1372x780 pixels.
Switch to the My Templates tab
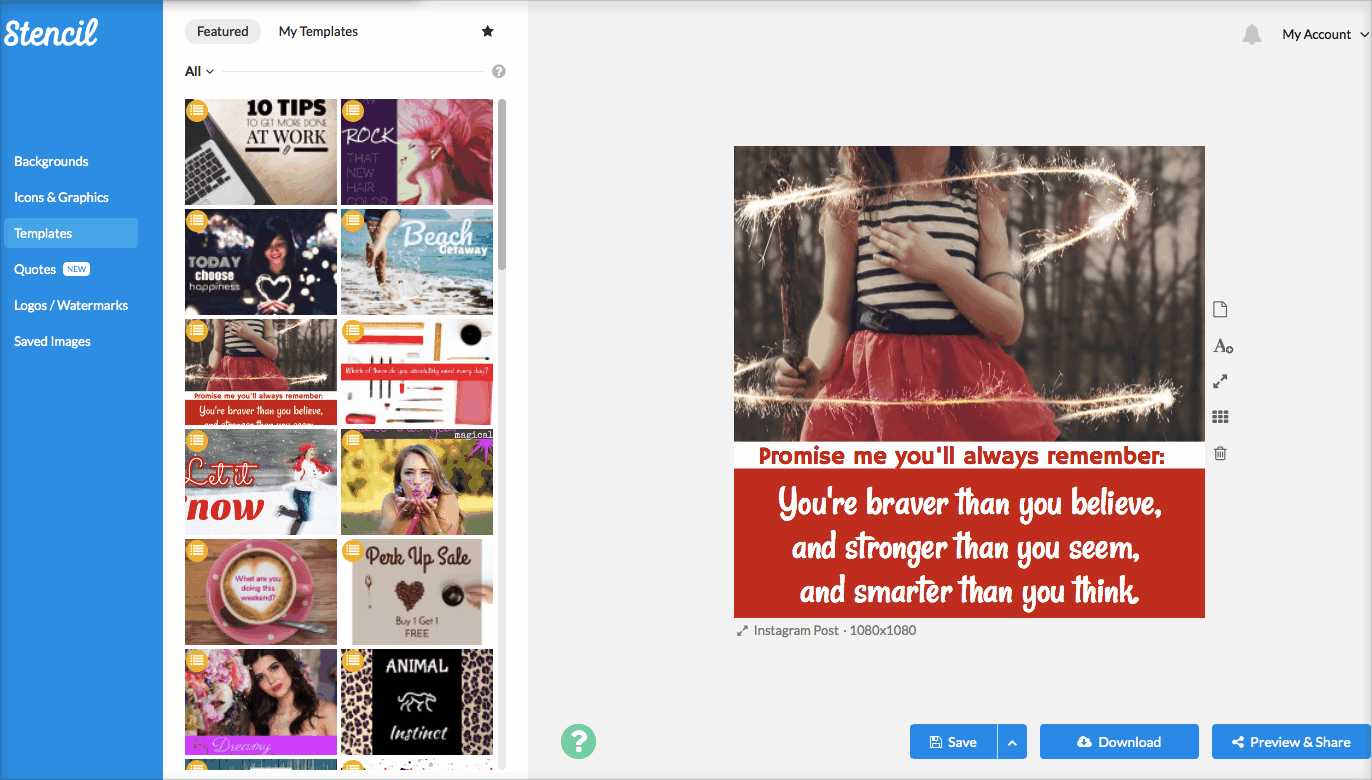click(318, 31)
